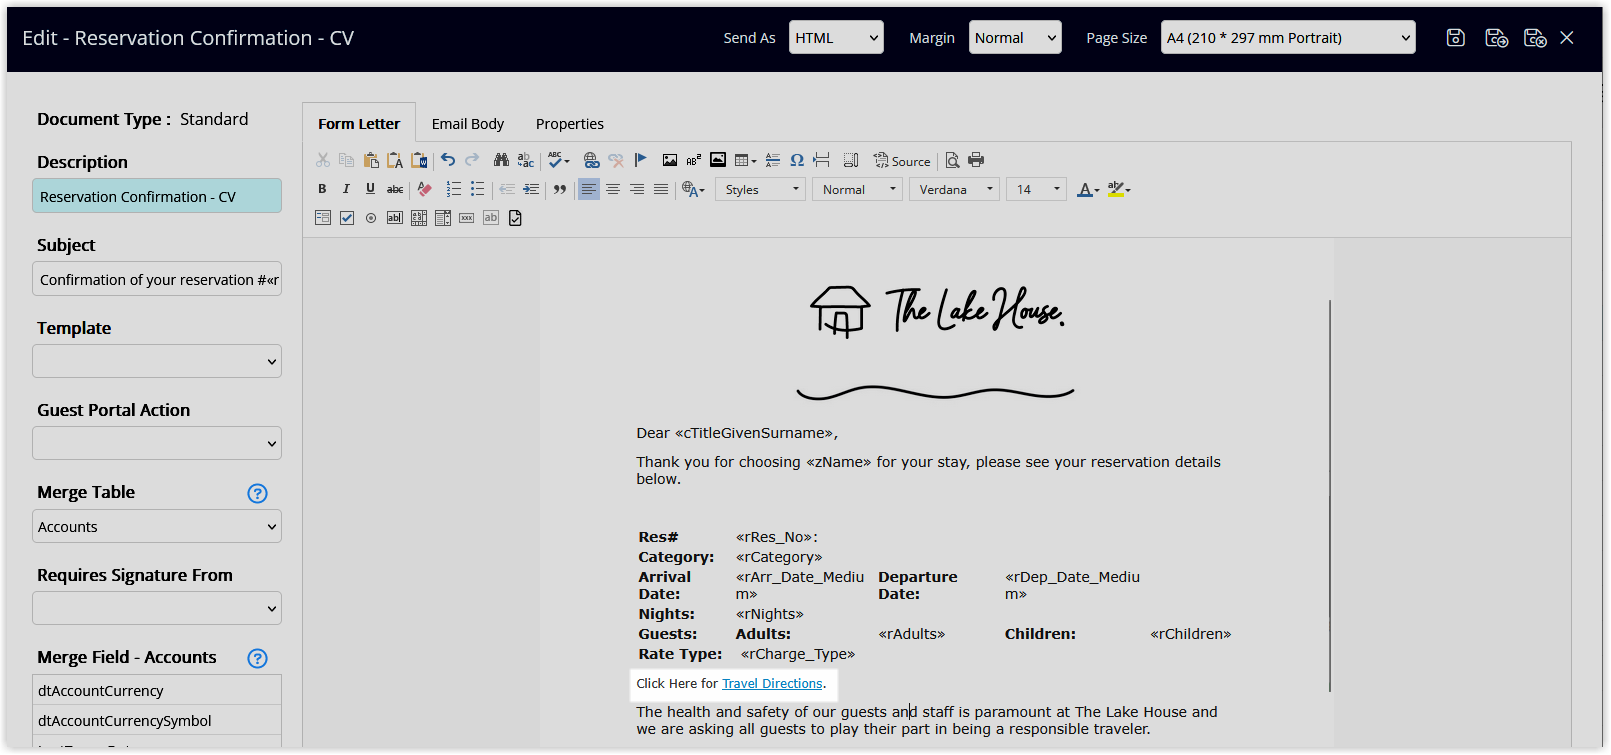
Task: Open the Merge Table Accounts dropdown
Action: (x=157, y=526)
